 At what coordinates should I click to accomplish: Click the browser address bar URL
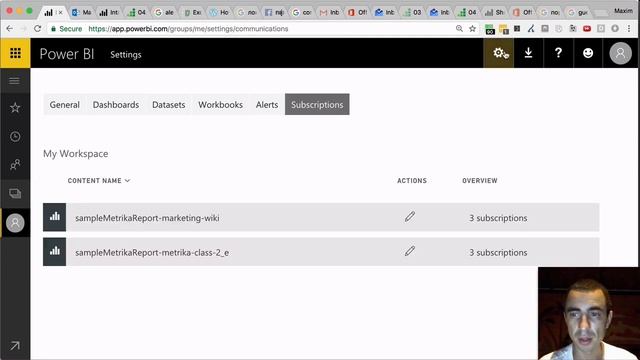click(x=188, y=29)
